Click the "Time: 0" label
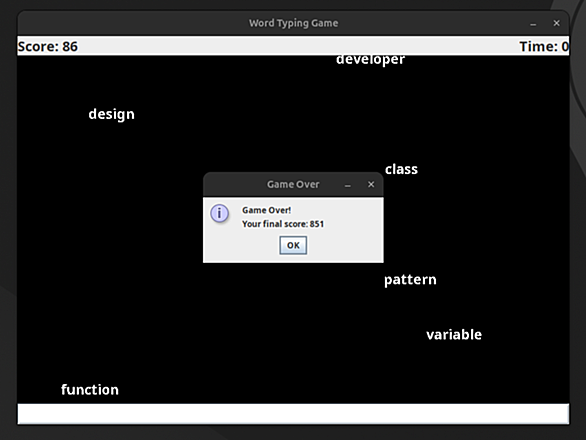 544,47
